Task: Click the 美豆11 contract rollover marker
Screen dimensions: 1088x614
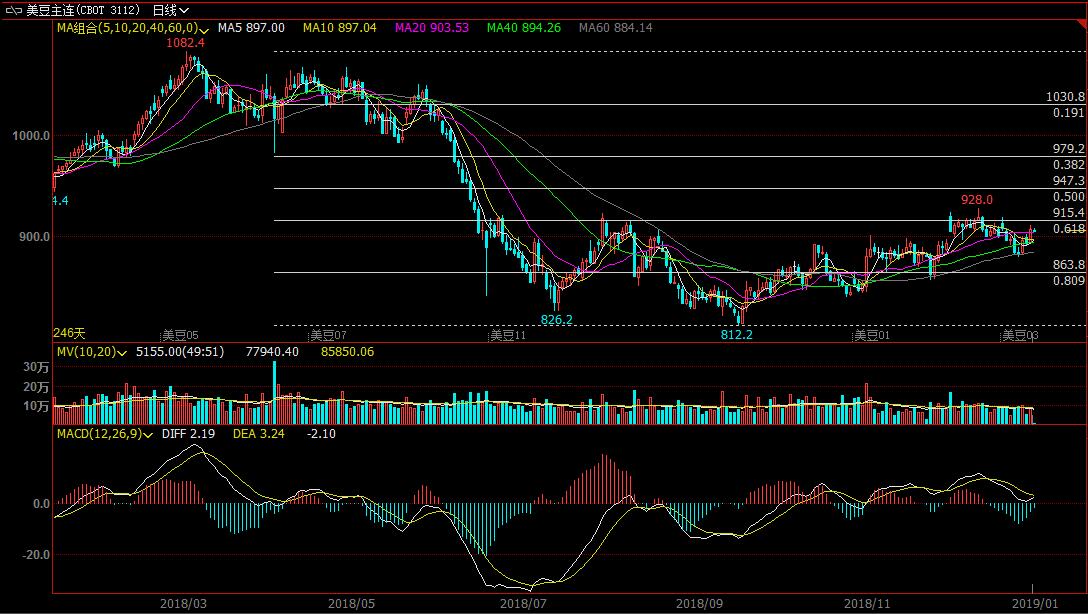Action: point(506,335)
